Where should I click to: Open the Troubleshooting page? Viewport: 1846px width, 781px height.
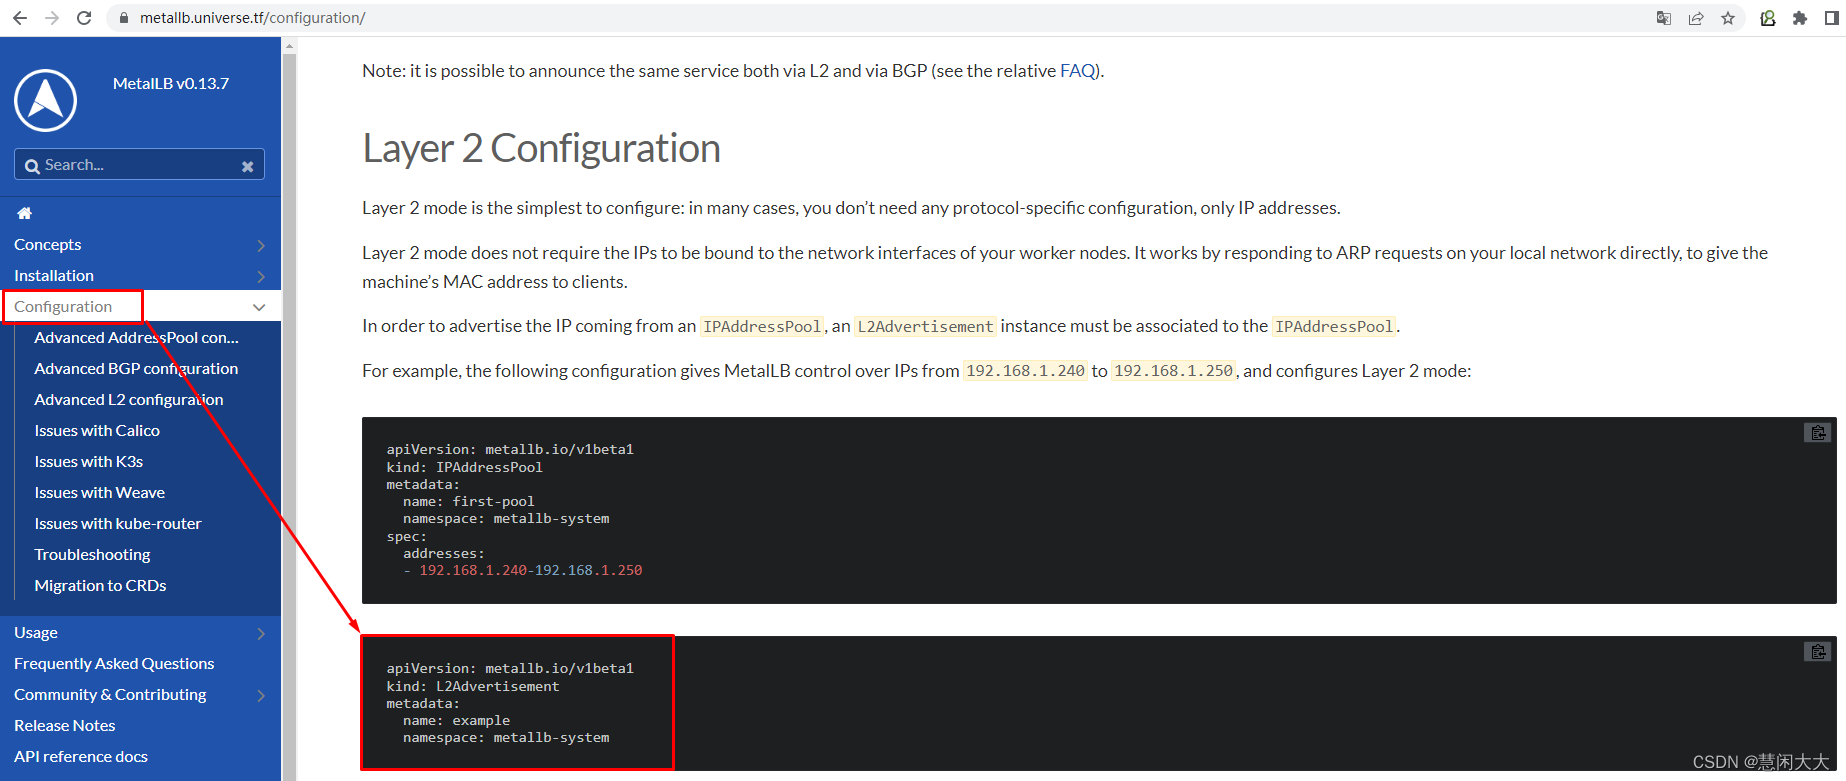point(92,555)
